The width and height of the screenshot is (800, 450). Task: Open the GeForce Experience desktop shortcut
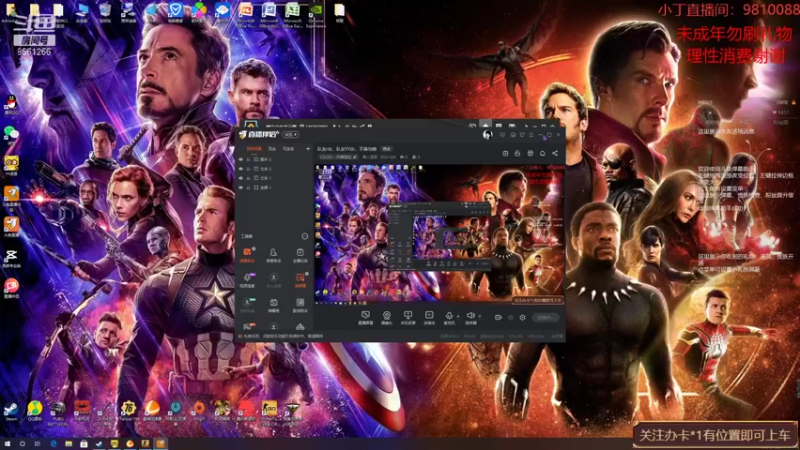[316, 14]
